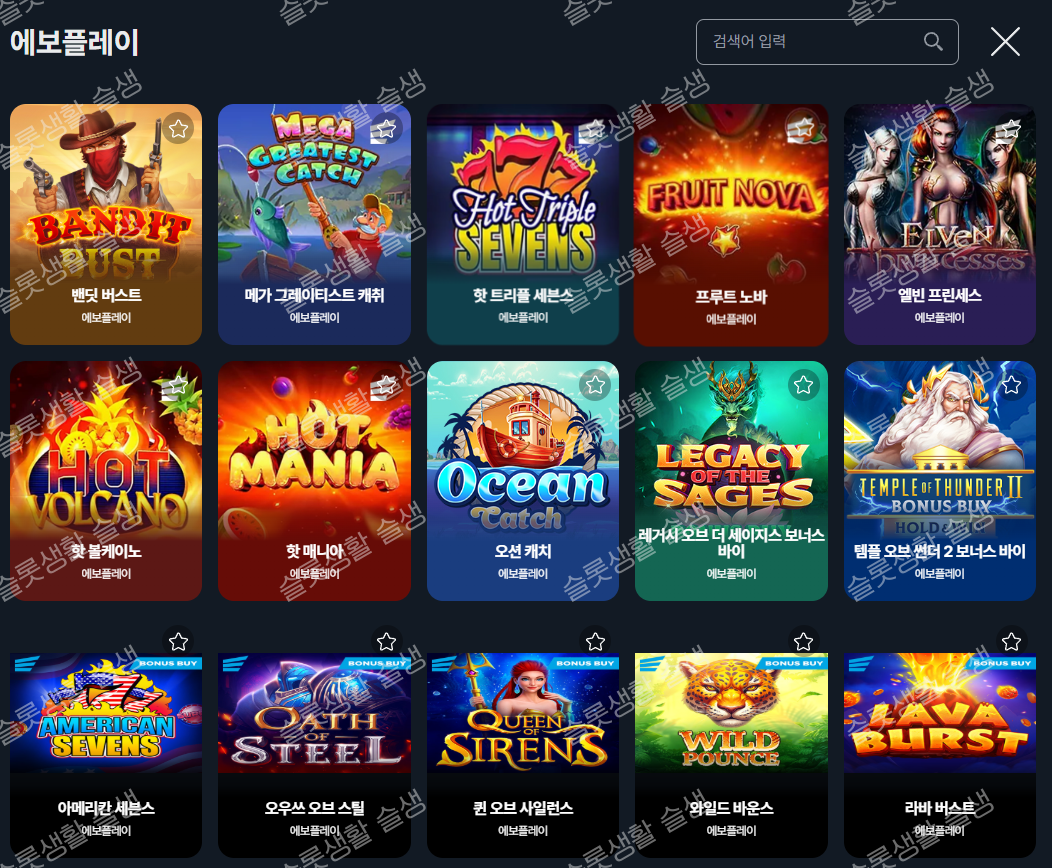This screenshot has height=868, width=1052.
Task: Favorite the Bandit Bust game star
Action: (178, 128)
